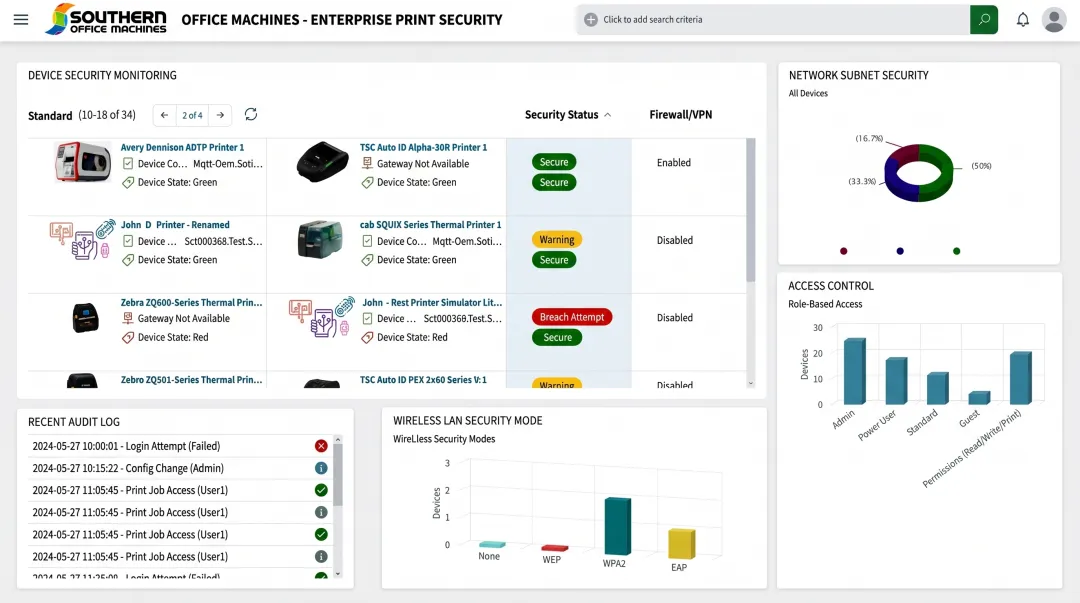Go to previous page of devices
This screenshot has height=603, width=1080.
[164, 115]
